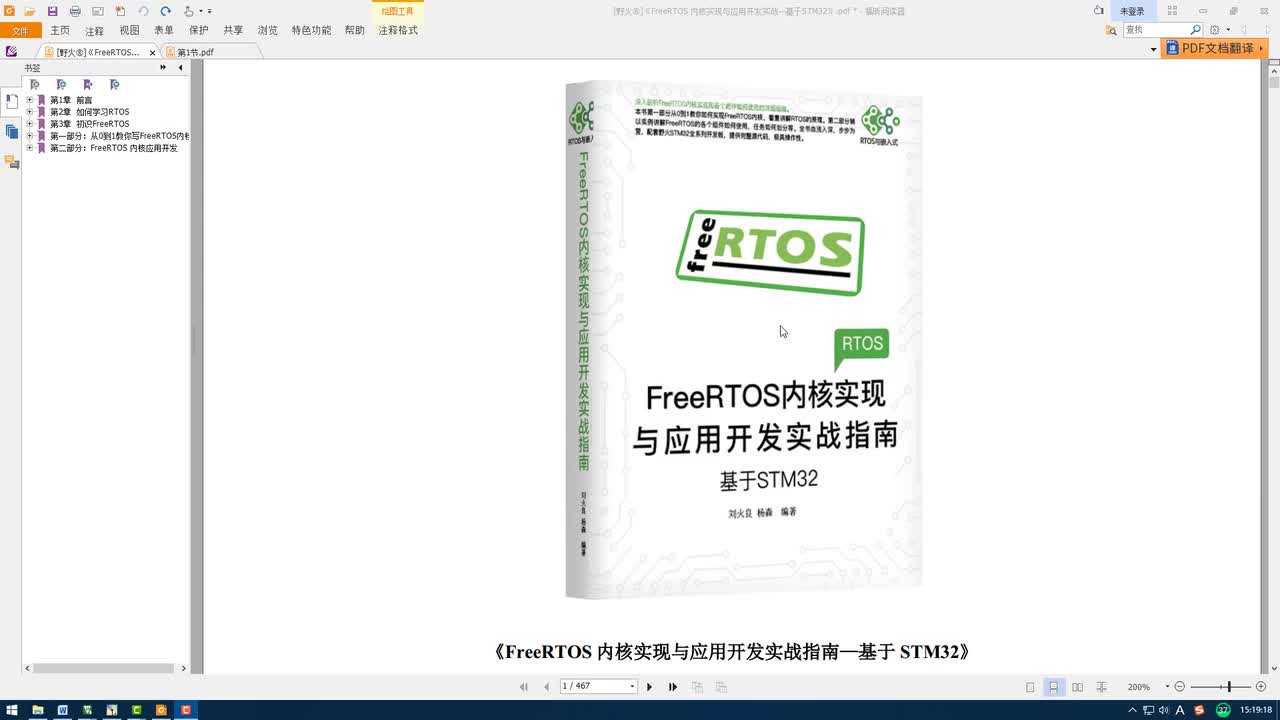Select continuous facing view mode
1280x720 pixels.
pyautogui.click(x=1101, y=687)
